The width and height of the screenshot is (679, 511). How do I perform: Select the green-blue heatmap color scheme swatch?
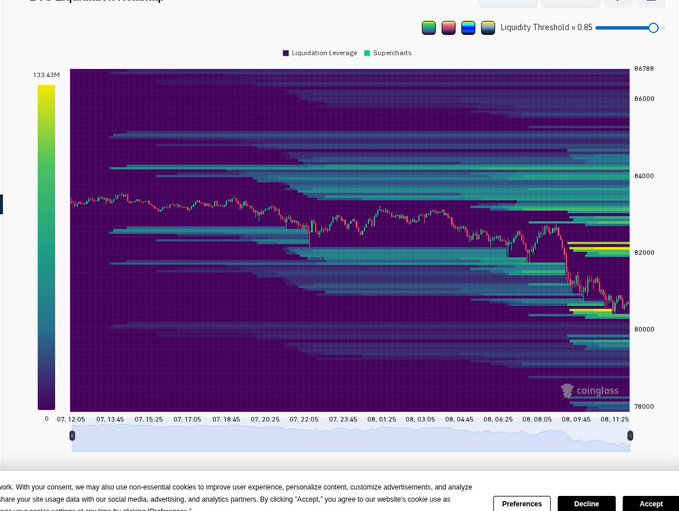429,28
